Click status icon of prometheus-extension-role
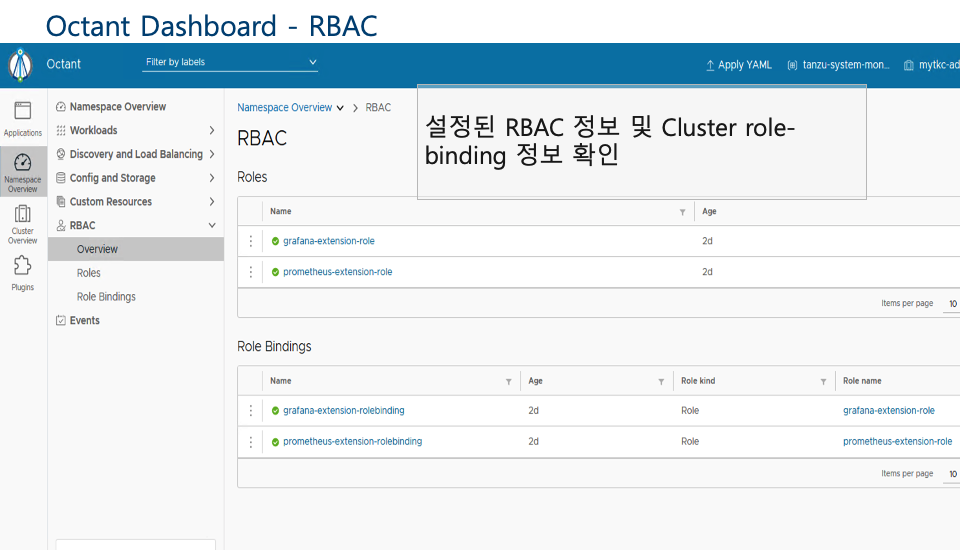The width and height of the screenshot is (960, 550). (275, 272)
